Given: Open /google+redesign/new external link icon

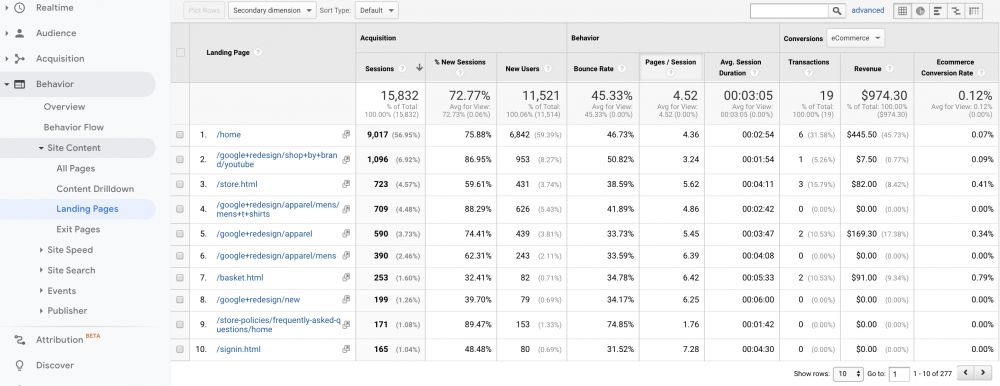Looking at the screenshot, I should (x=346, y=299).
